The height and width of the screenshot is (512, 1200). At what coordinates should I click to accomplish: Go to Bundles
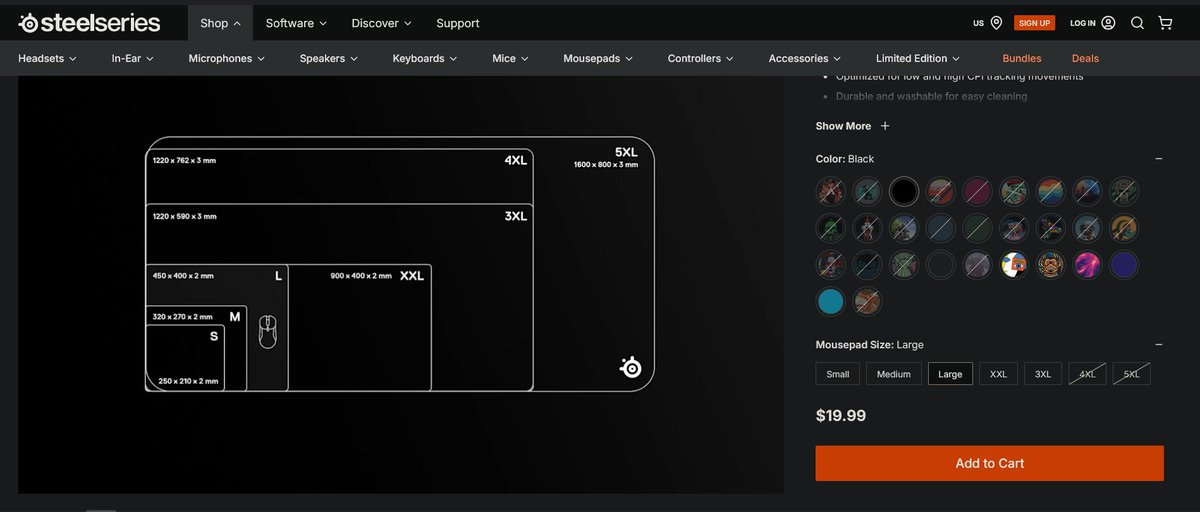point(1022,58)
